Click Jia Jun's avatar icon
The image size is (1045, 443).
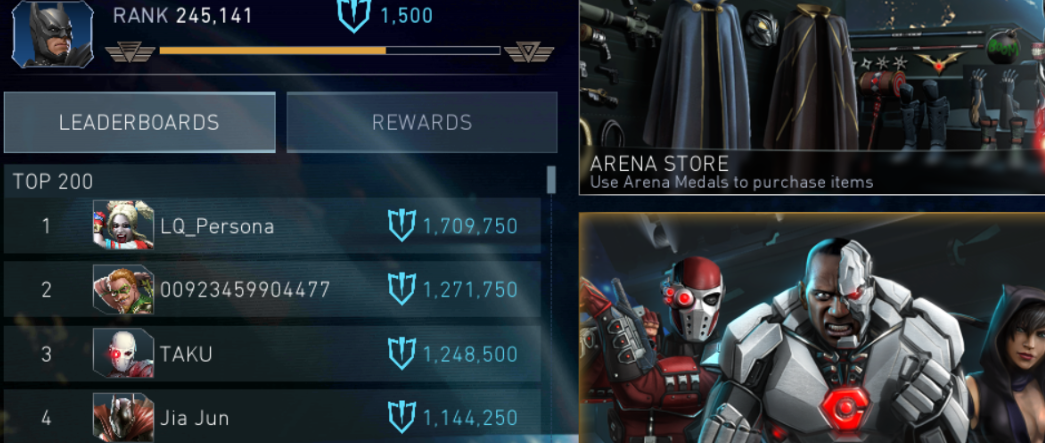click(123, 417)
